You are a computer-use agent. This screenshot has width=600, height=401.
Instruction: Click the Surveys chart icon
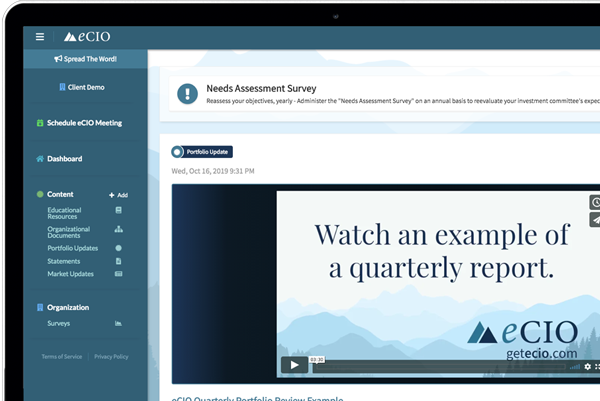coord(119,323)
